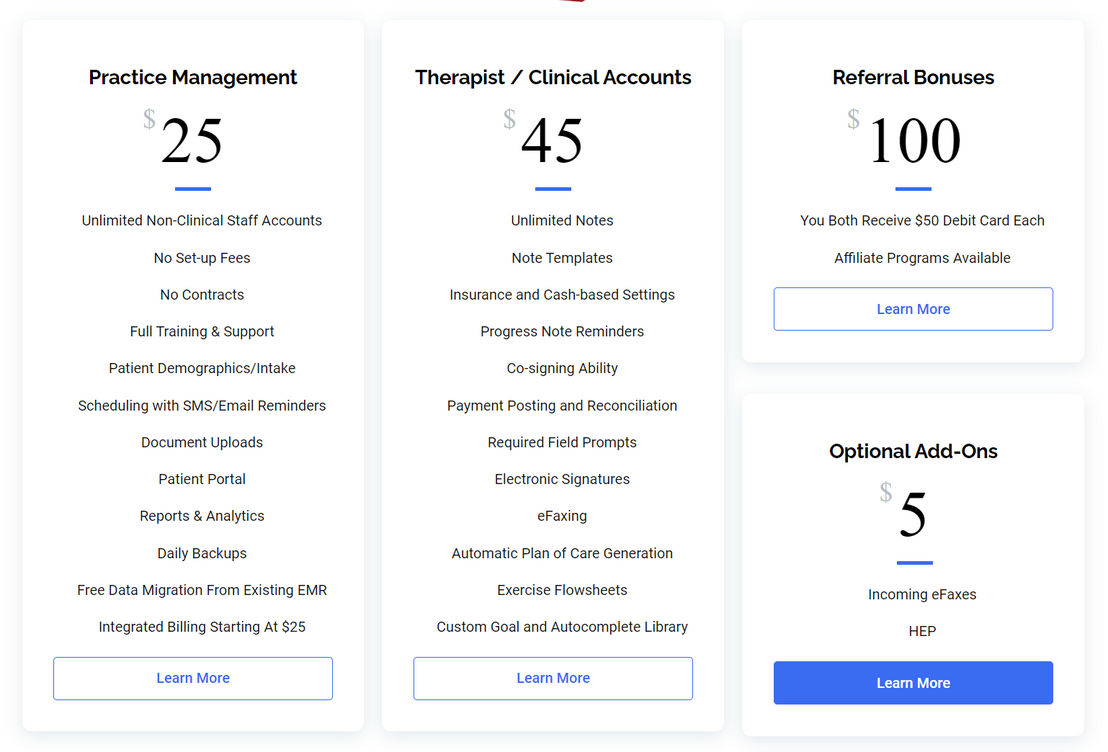Click 'Scheduling with SMS/Email Reminders' text

click(x=201, y=406)
